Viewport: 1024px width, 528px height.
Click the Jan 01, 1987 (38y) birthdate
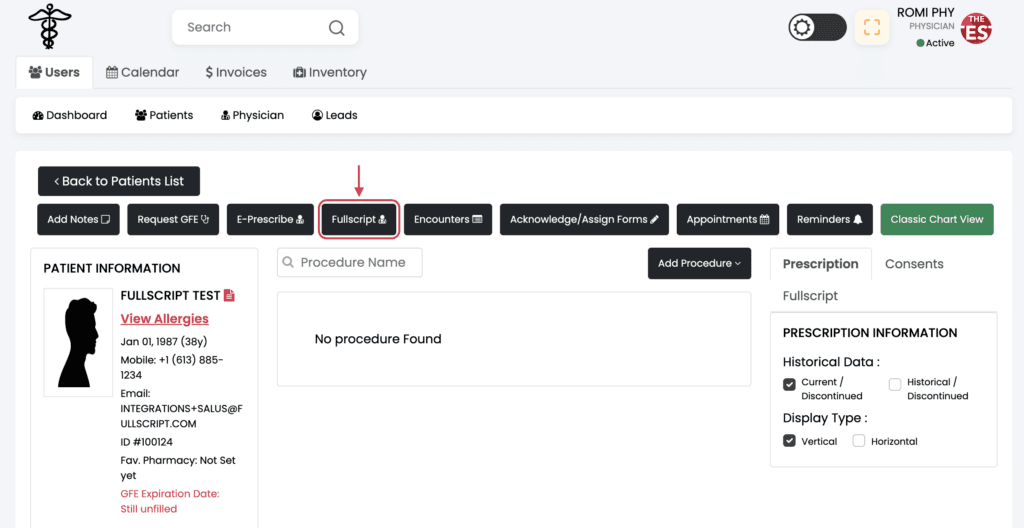164,341
